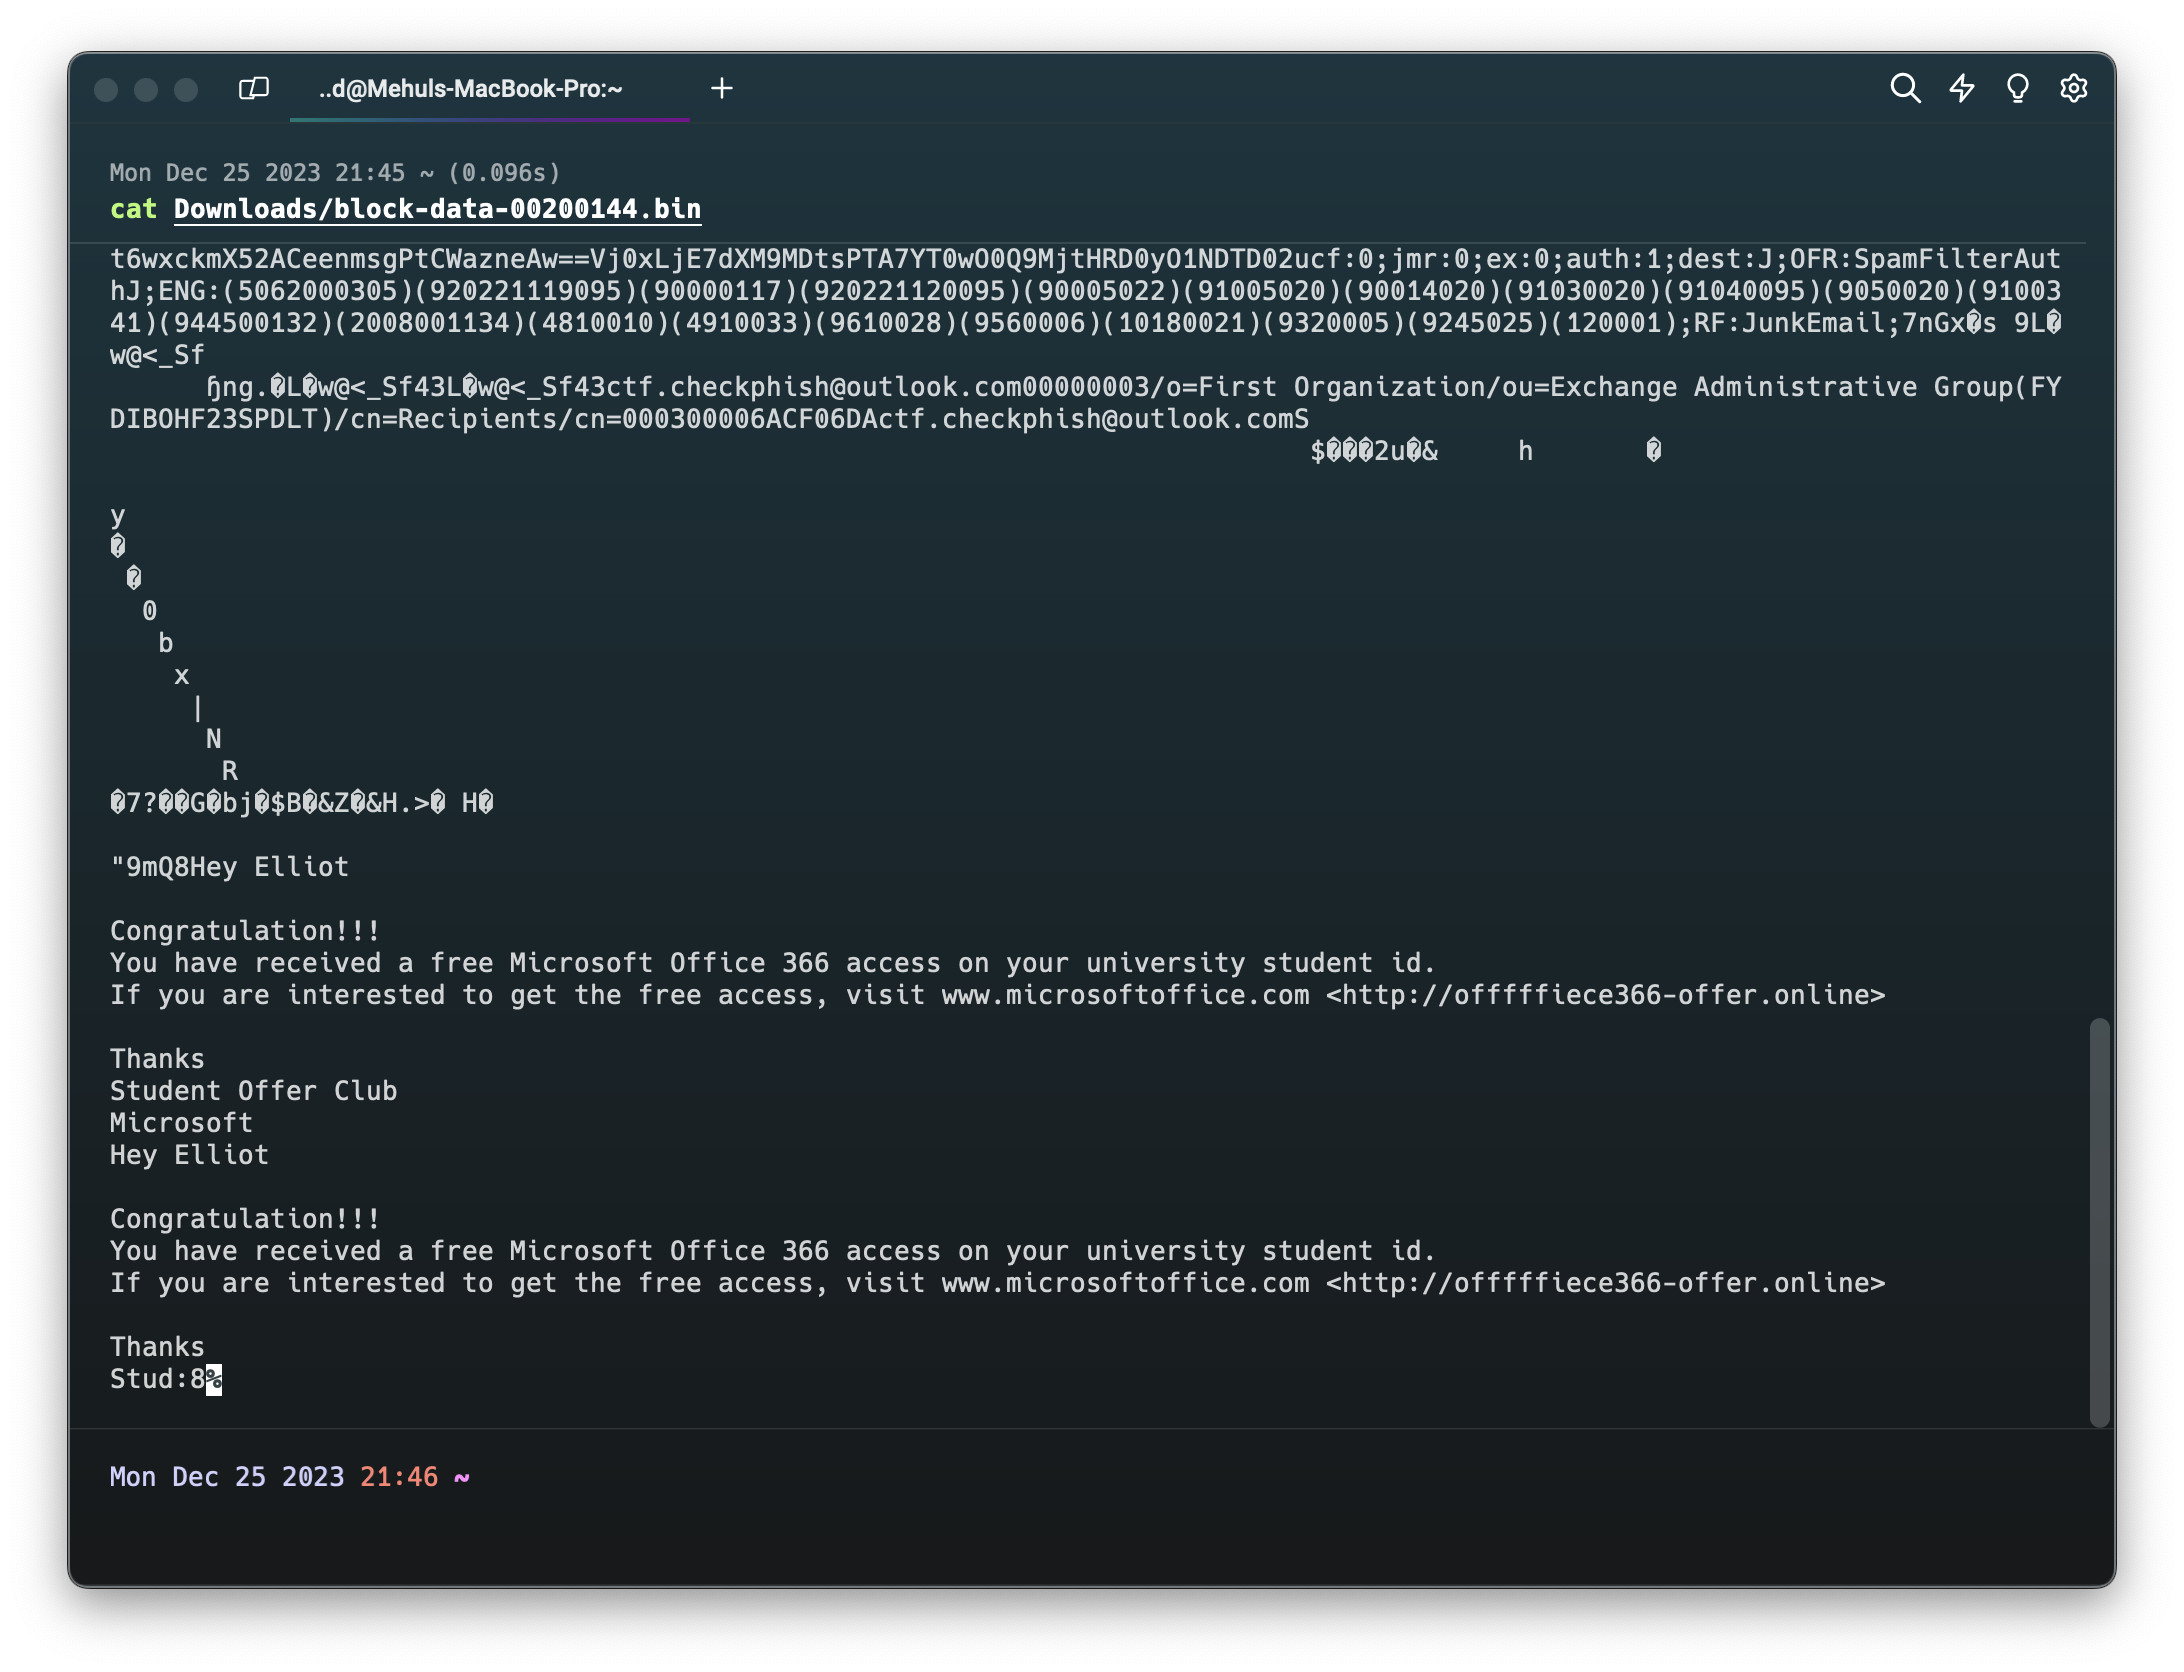Screen dimensions: 2184x1672
Task: Open the settings gear icon
Action: coord(2074,89)
